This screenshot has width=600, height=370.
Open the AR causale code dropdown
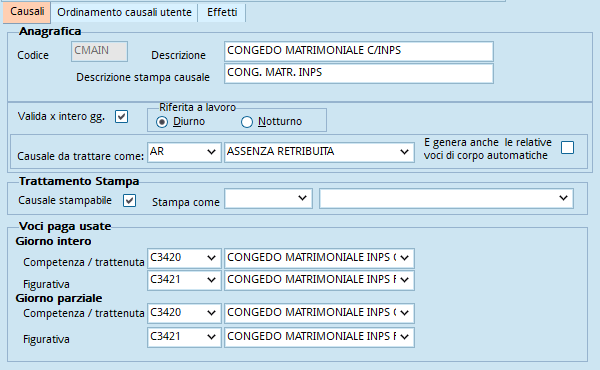click(x=184, y=152)
